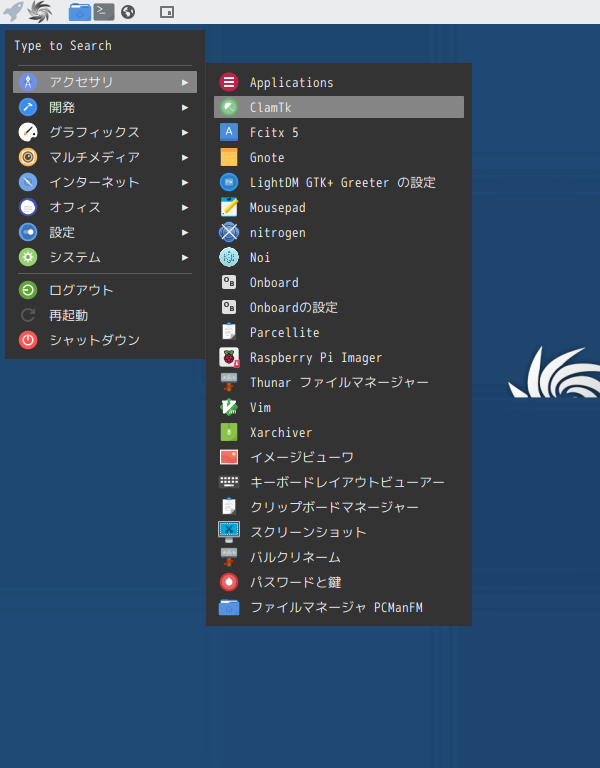Open Onboardの設定 entry
The image size is (600, 768).
[339, 308]
